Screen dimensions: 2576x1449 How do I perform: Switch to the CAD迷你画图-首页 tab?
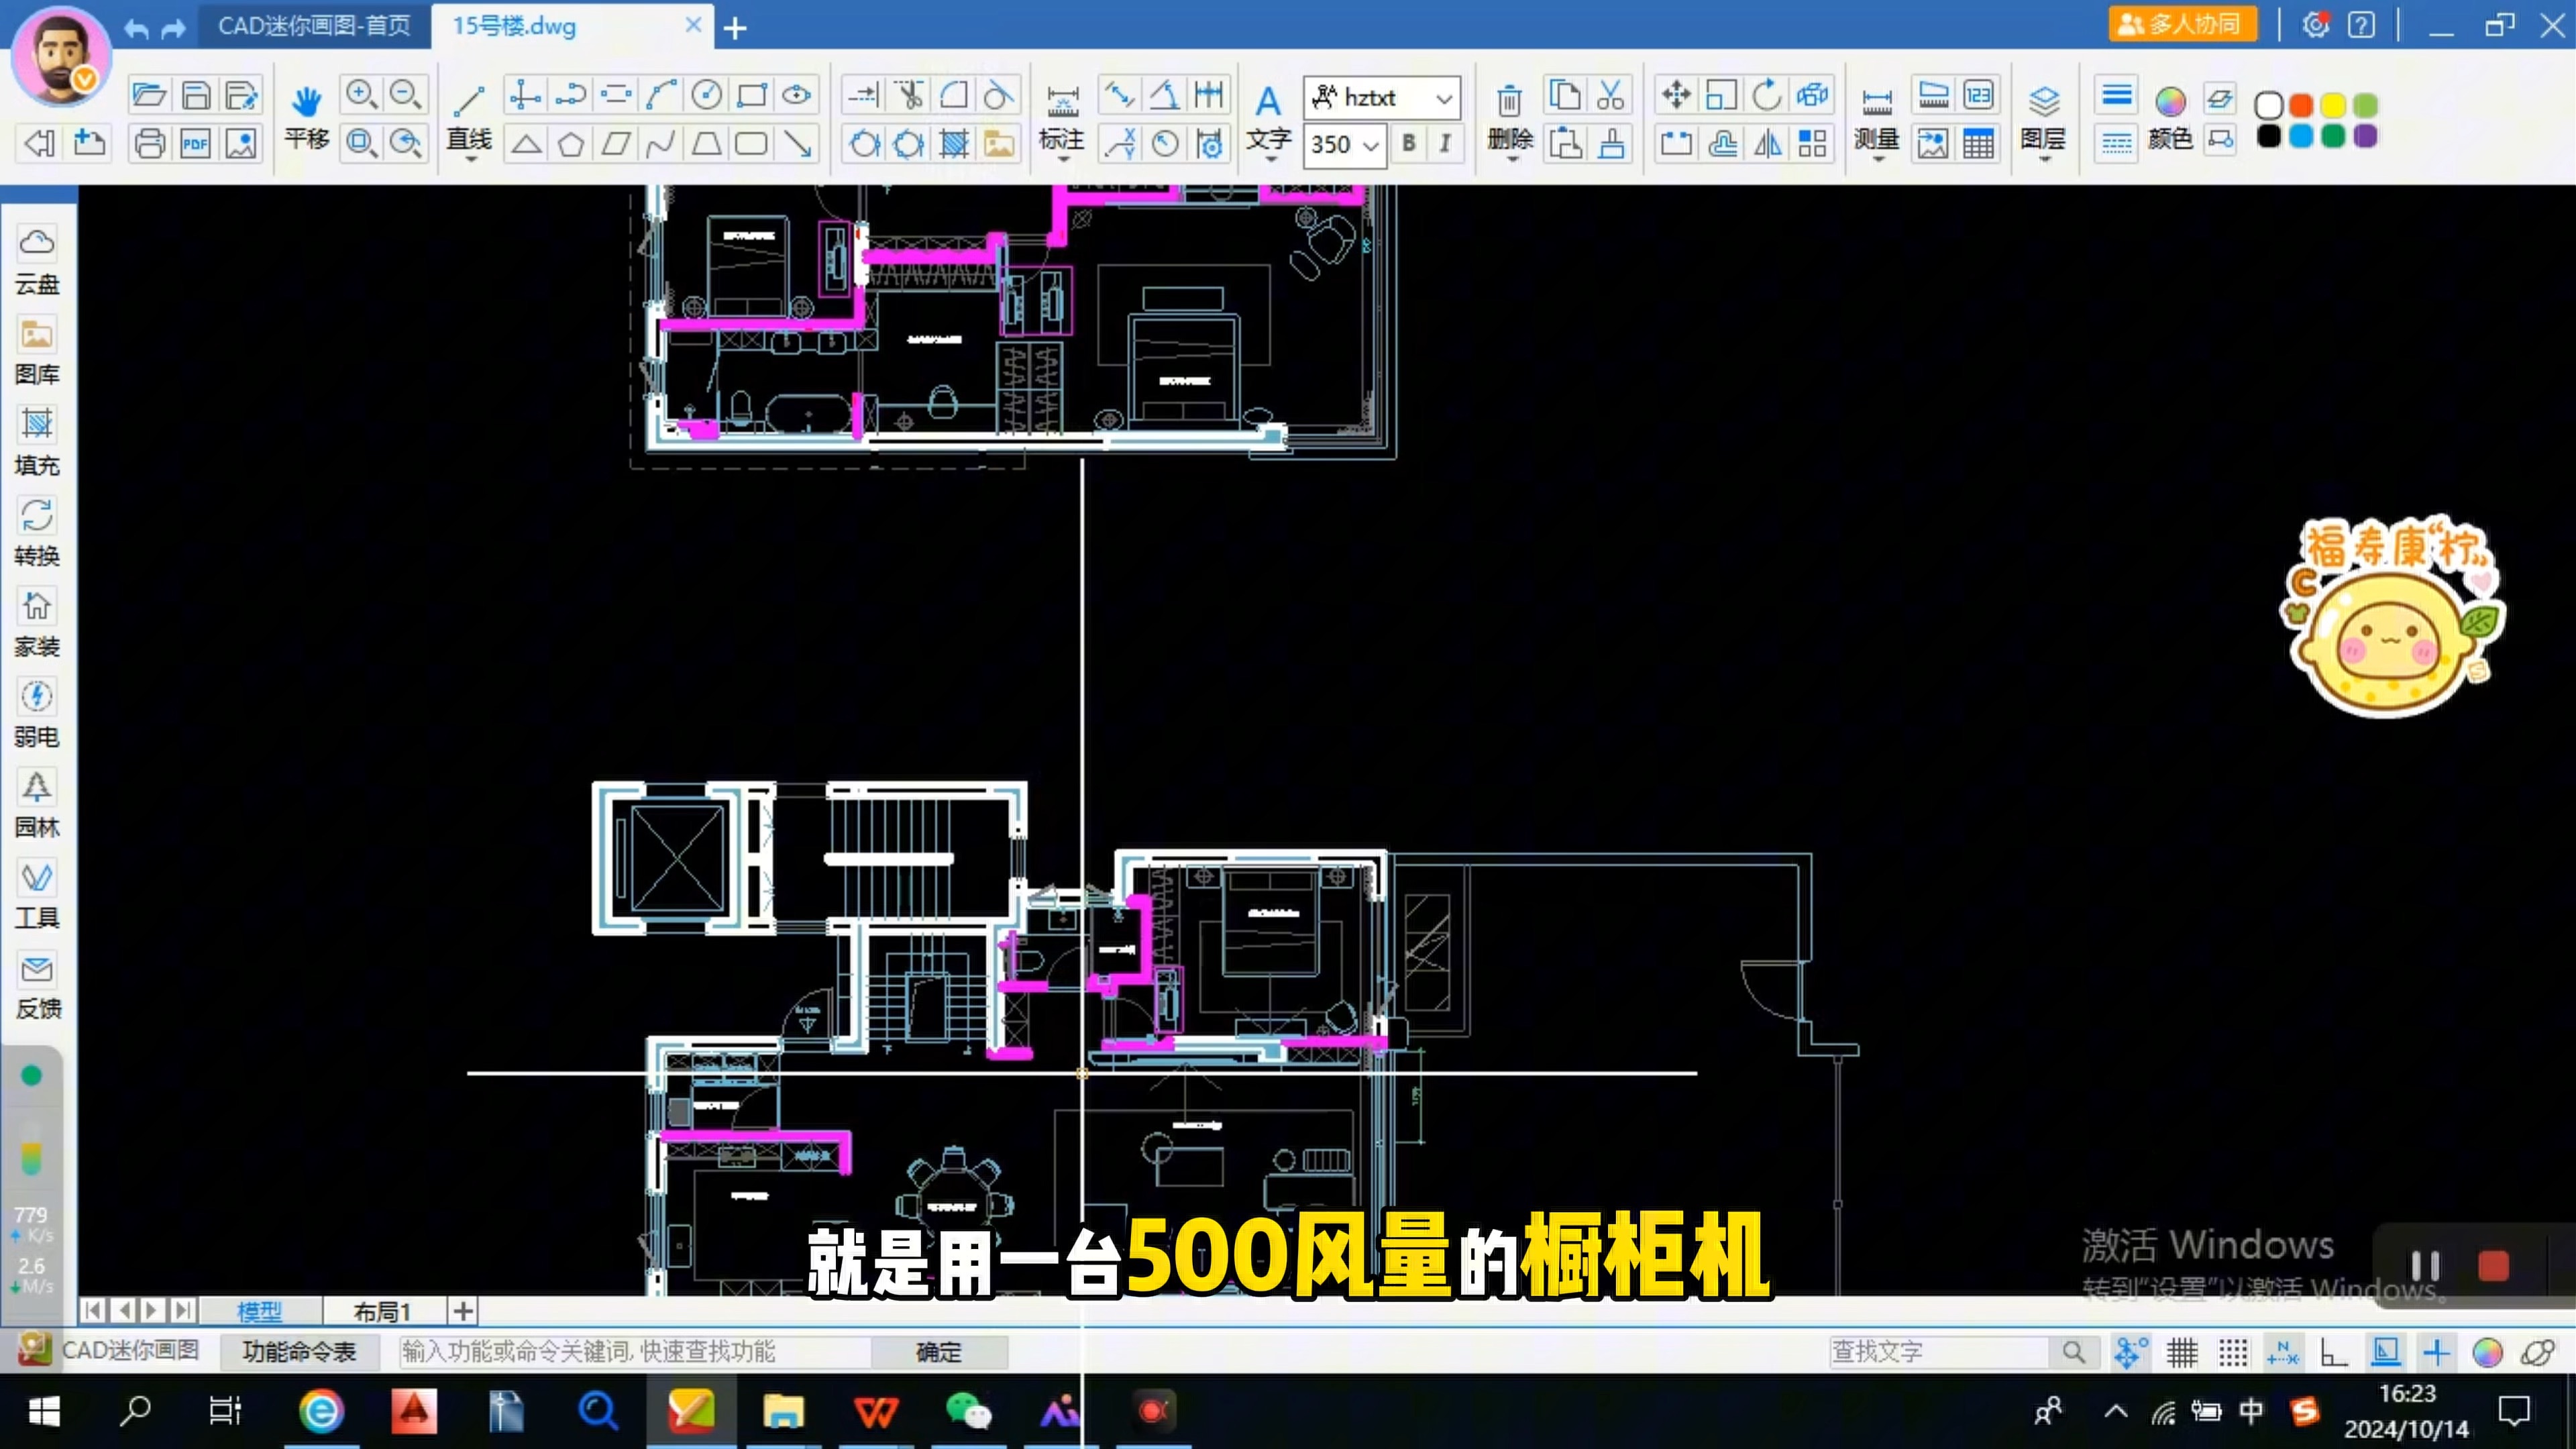[x=314, y=26]
